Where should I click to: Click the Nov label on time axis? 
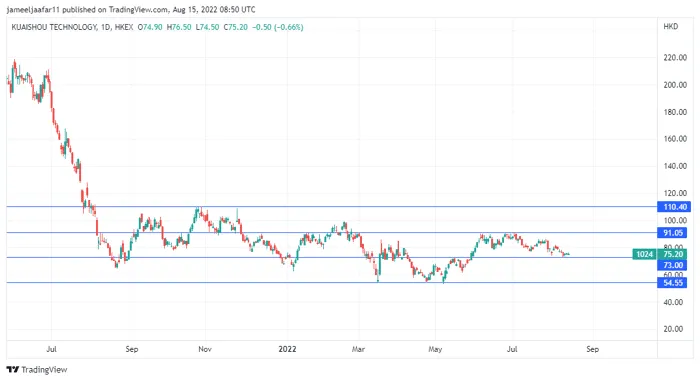pos(205,349)
